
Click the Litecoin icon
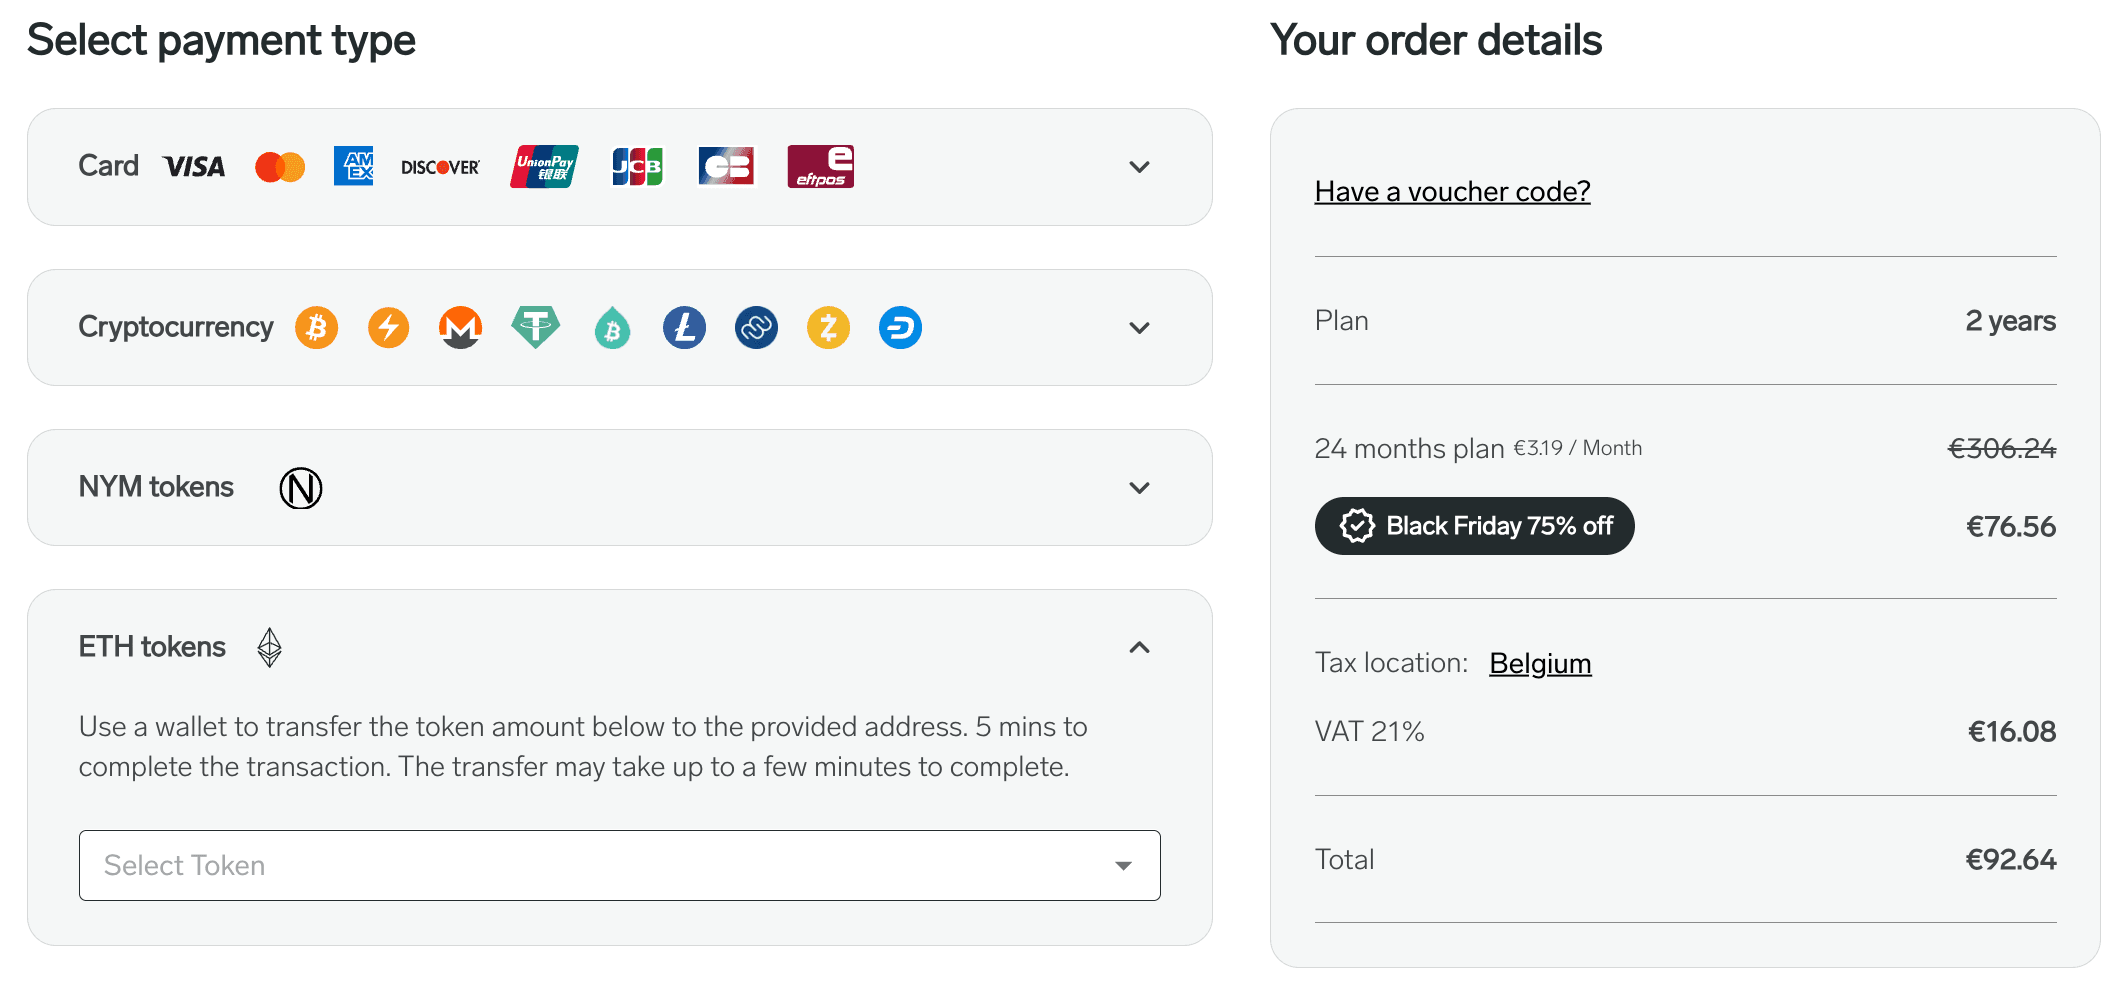pos(684,328)
